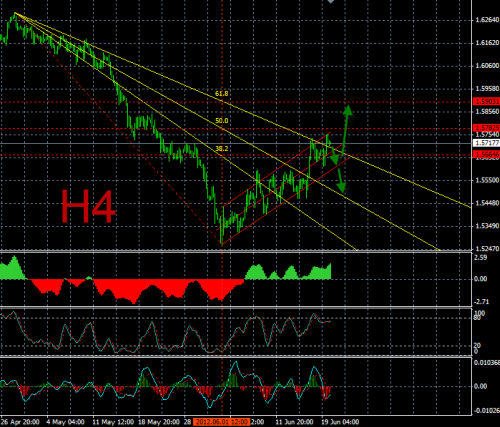
Task: Click the 4 May 04:00 time label
Action: click(65, 422)
